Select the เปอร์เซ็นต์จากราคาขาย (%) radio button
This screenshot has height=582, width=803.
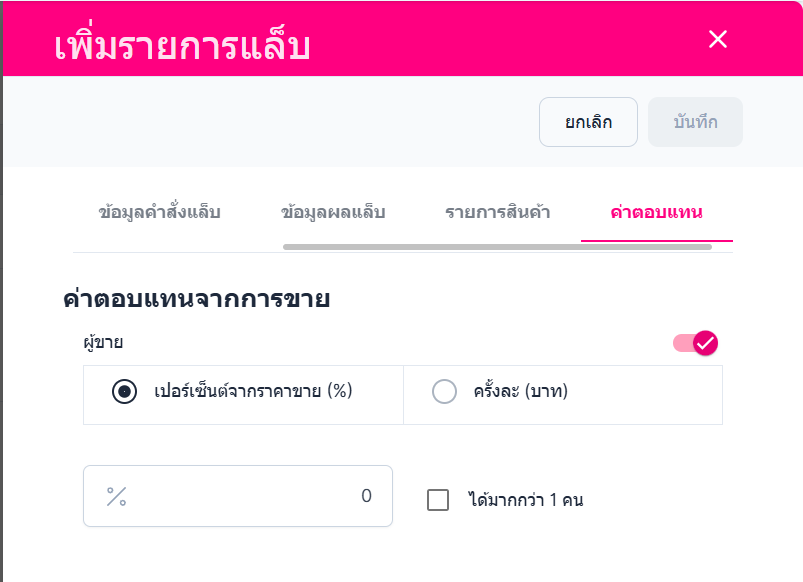click(125, 392)
